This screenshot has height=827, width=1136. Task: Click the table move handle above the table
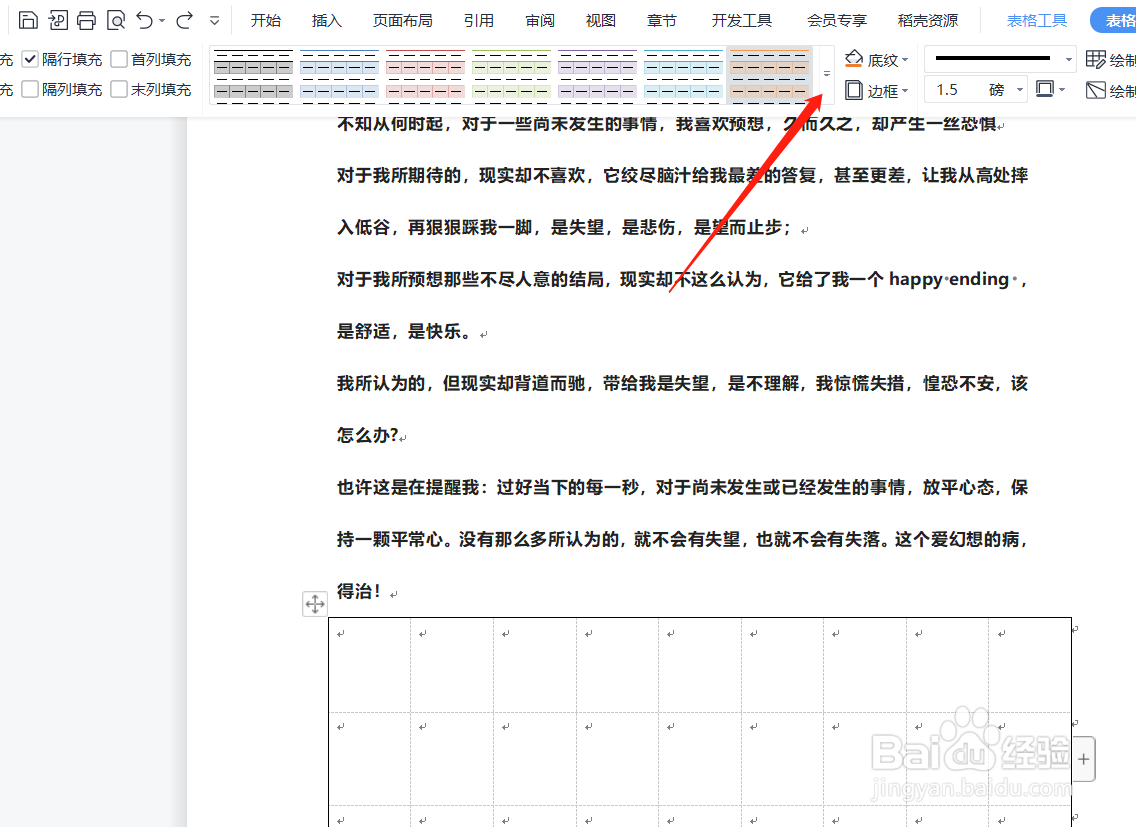tap(315, 603)
